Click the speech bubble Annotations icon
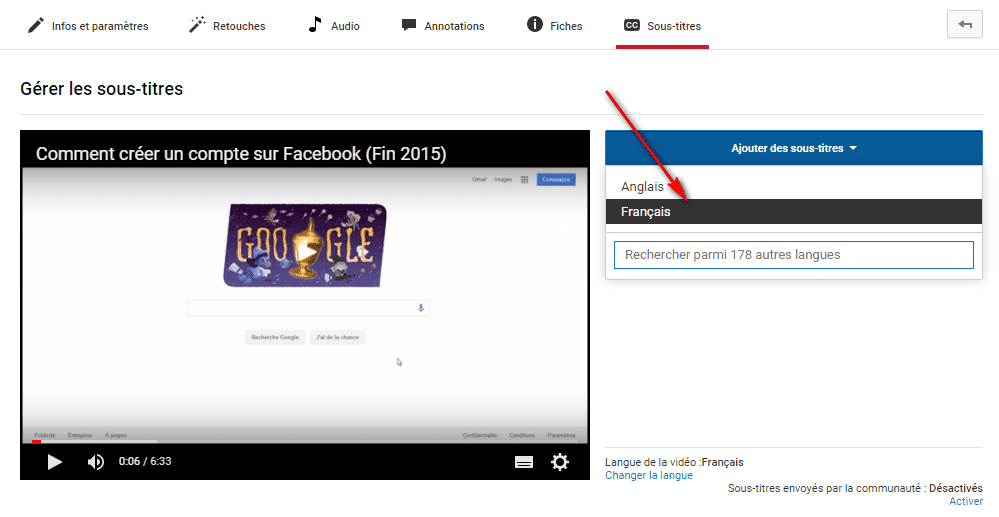 [x=409, y=25]
